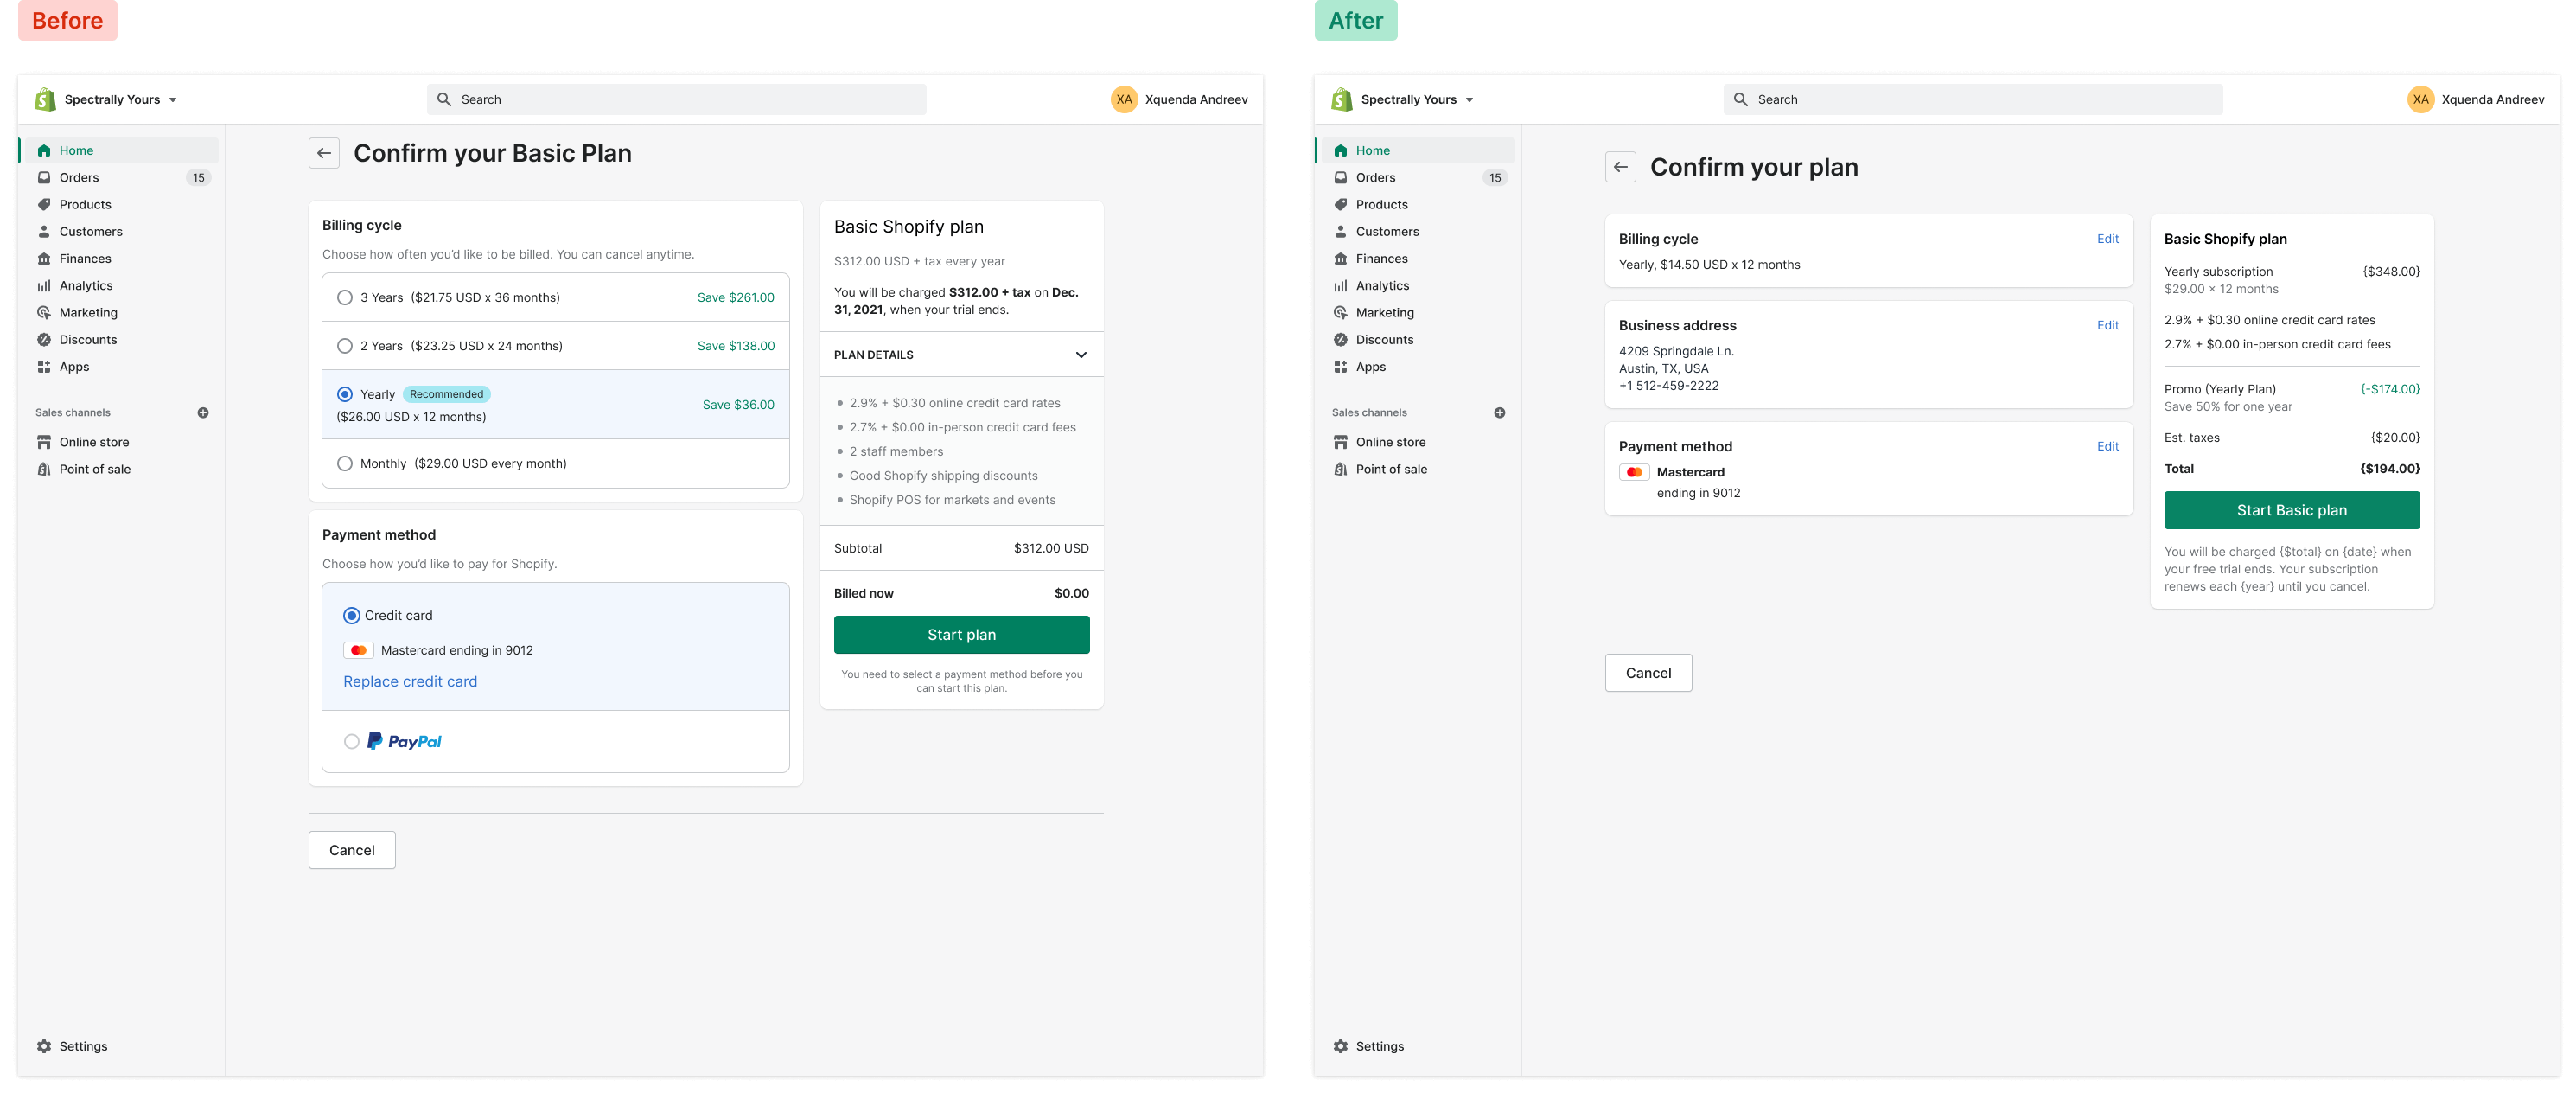The image size is (2576, 1093).
Task: Open Settings gear in After sidebar
Action: tap(1340, 1046)
